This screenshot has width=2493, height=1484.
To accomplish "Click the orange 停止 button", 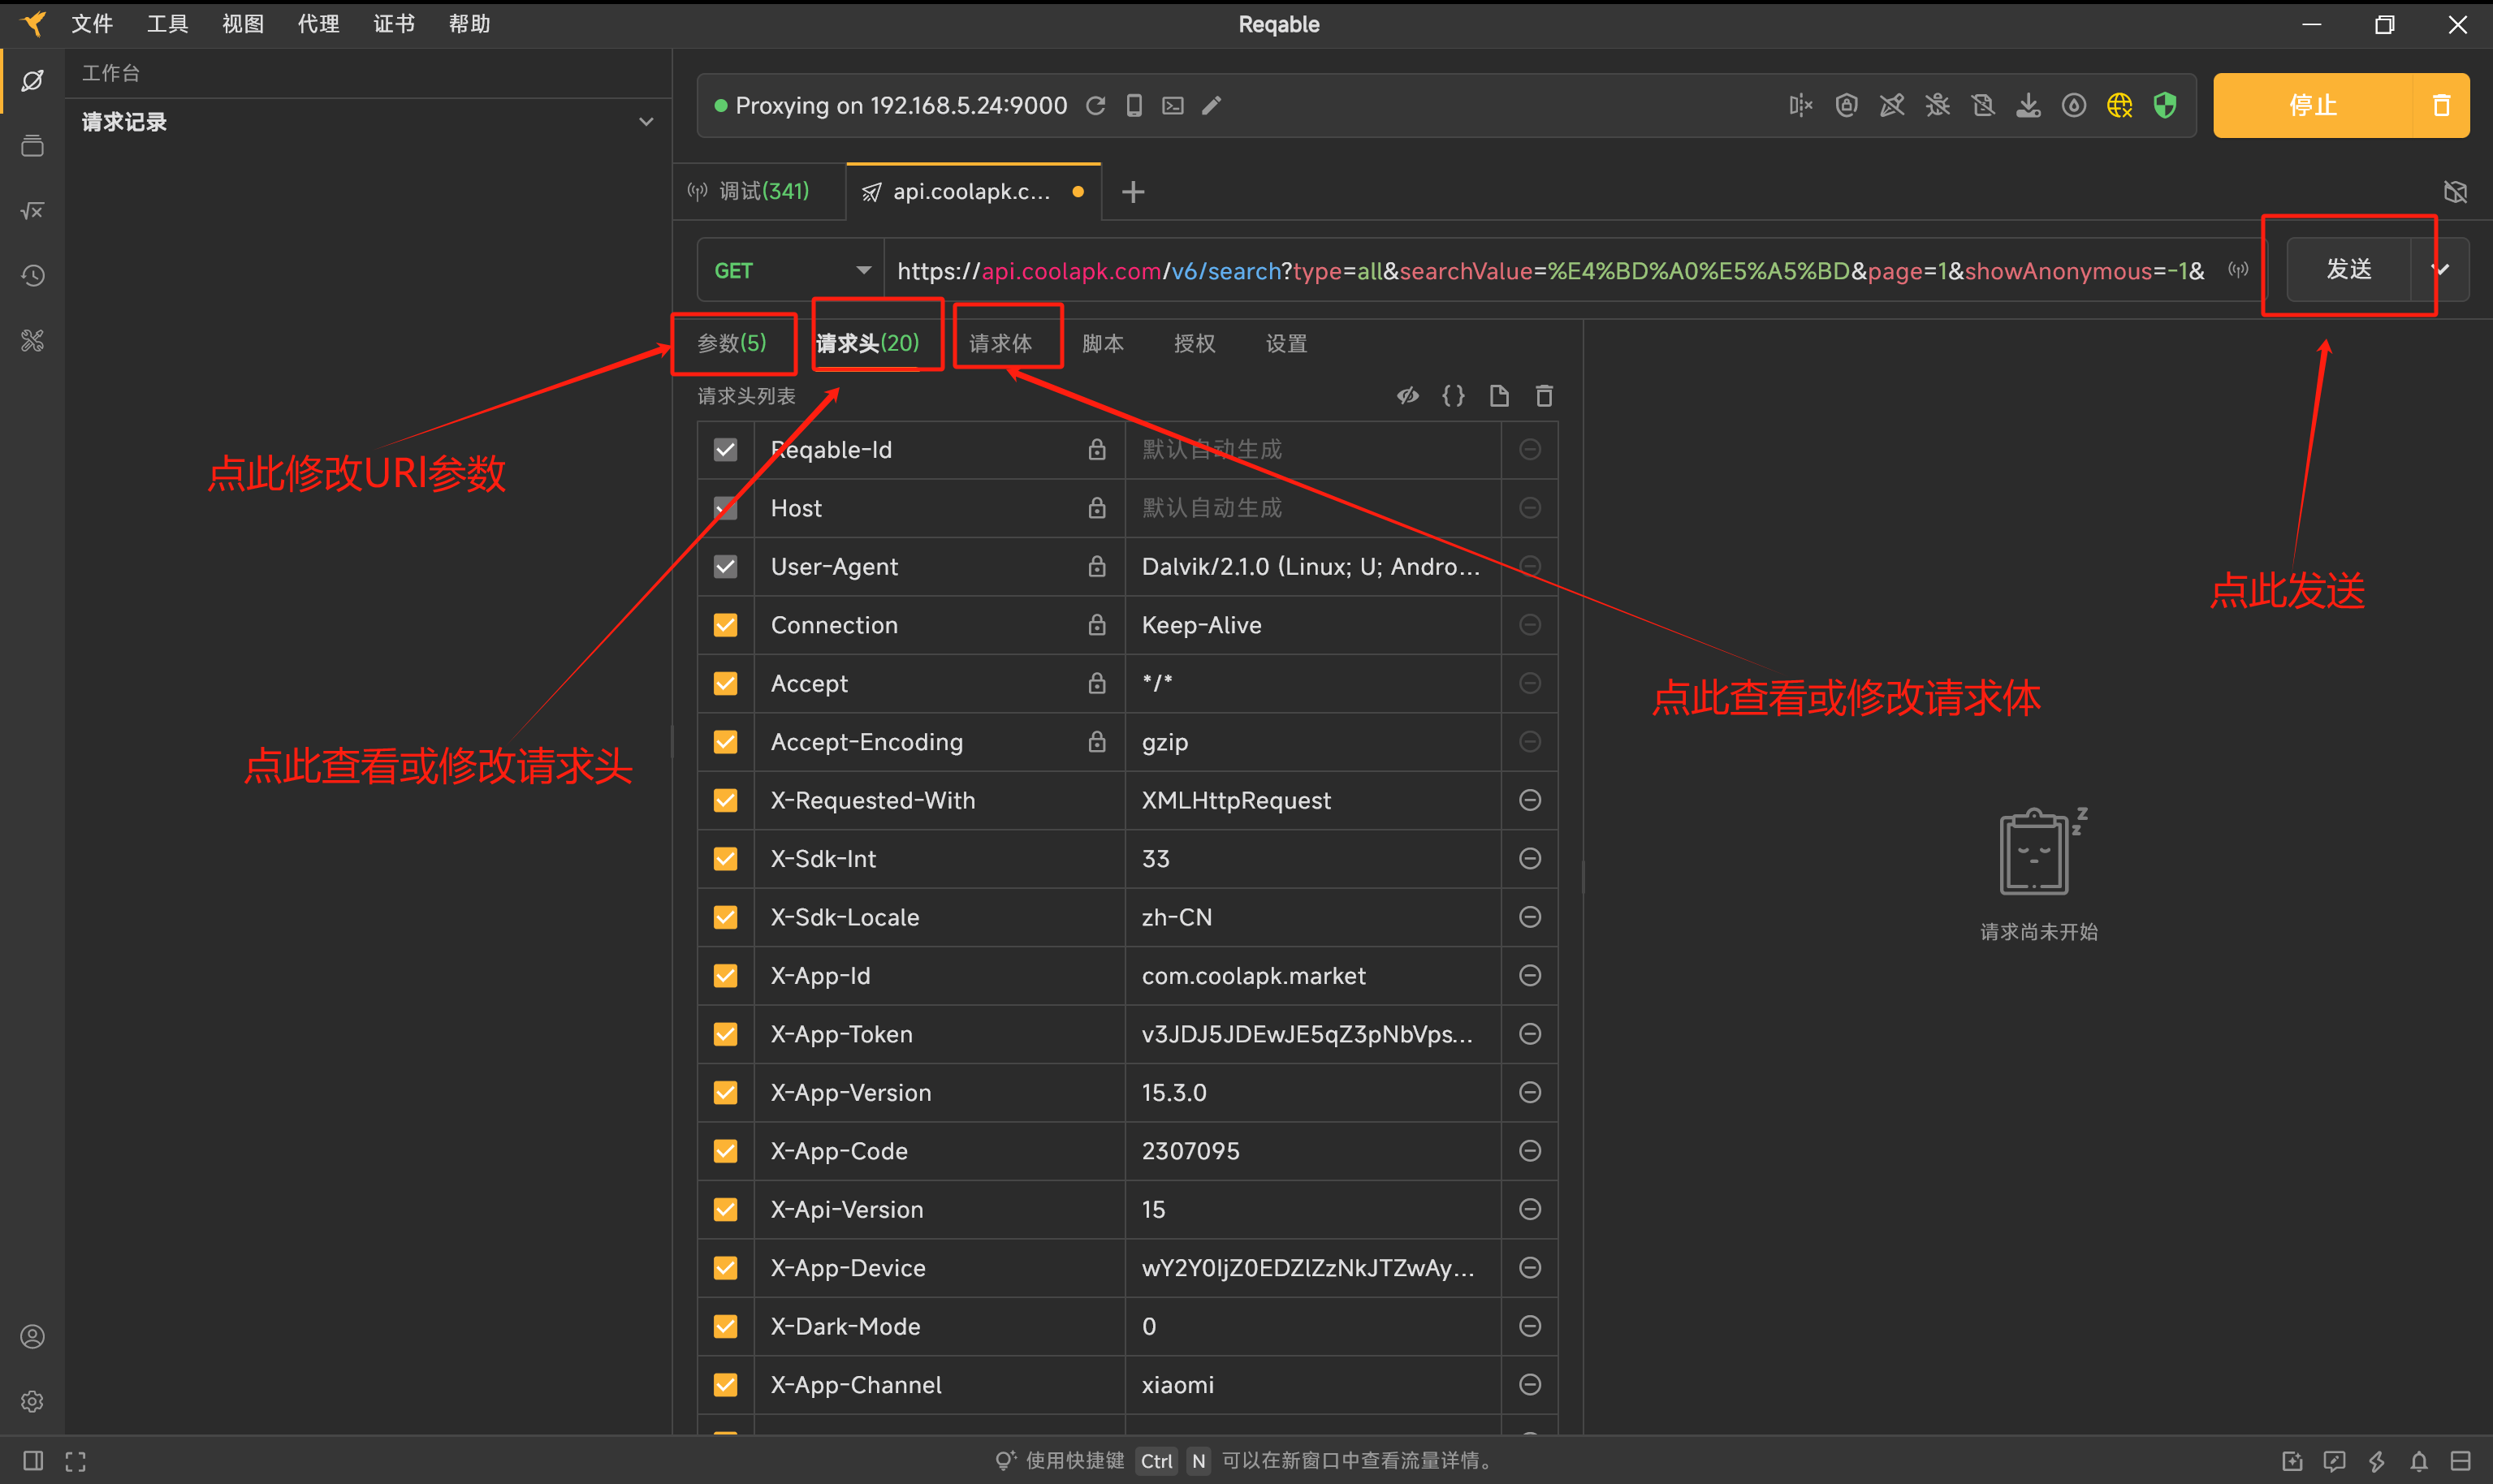I will pos(2312,105).
